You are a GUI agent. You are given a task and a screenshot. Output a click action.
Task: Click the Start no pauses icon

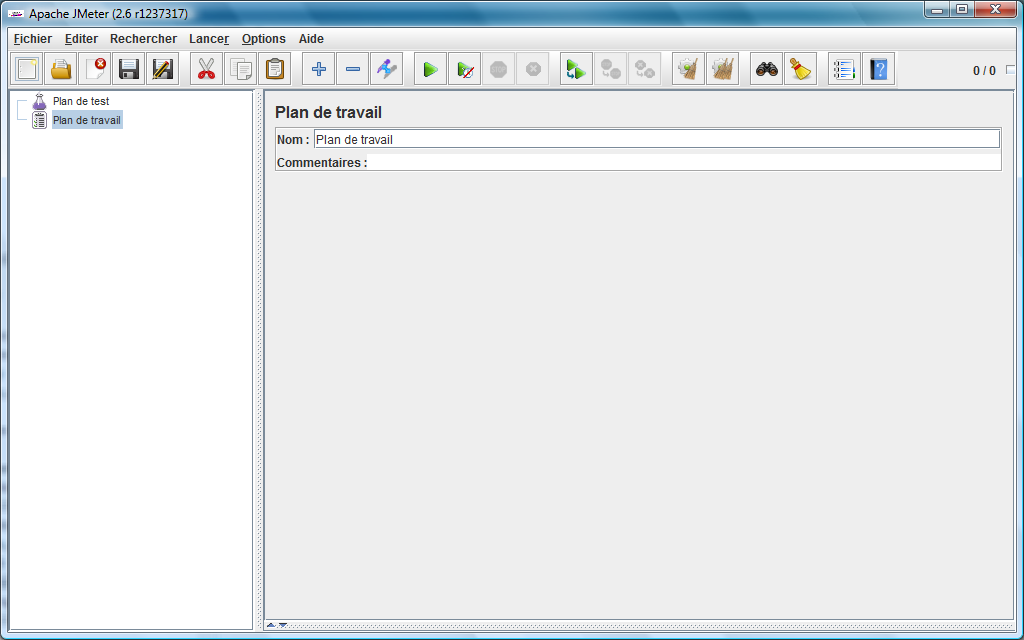tap(464, 69)
